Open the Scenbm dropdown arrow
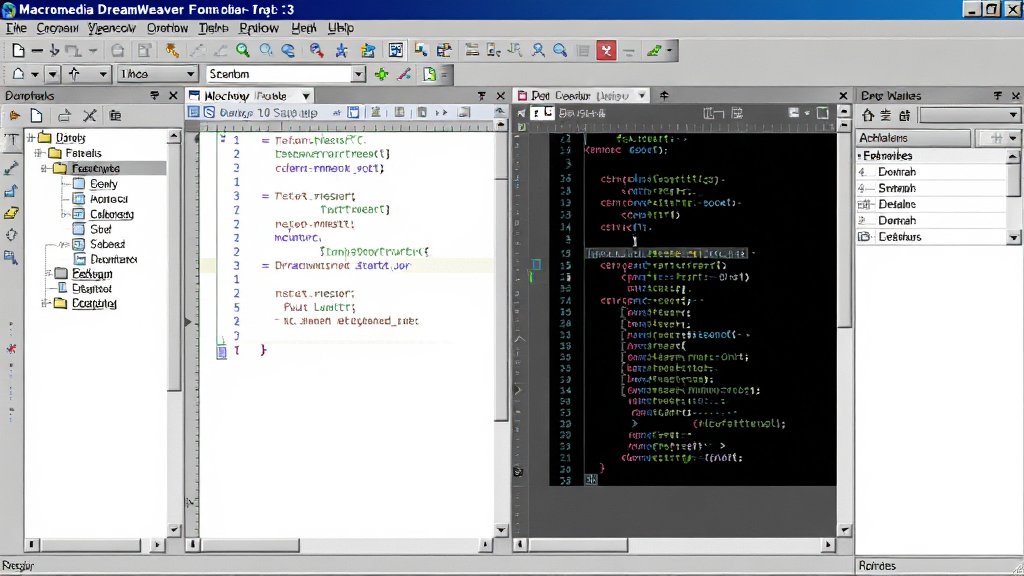 [x=358, y=74]
